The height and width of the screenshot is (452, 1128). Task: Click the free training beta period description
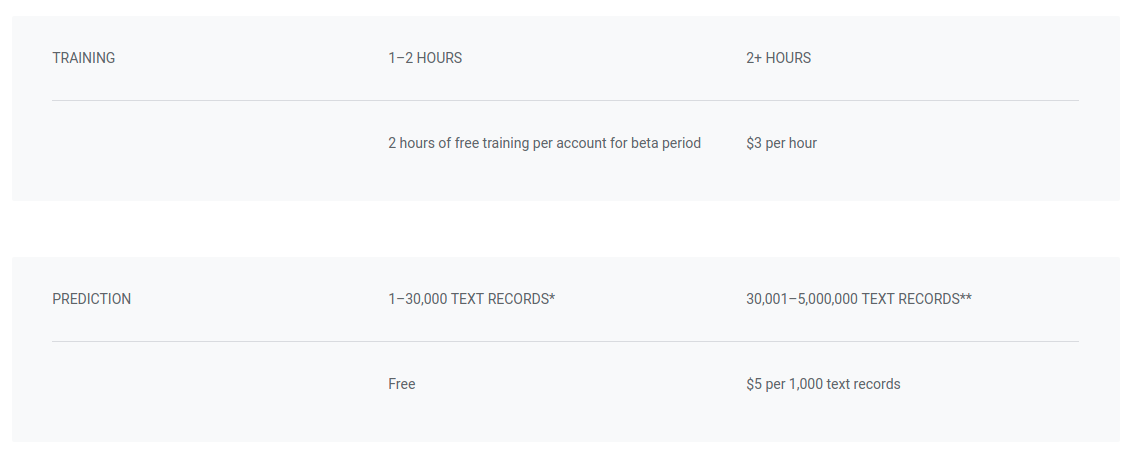(x=544, y=143)
